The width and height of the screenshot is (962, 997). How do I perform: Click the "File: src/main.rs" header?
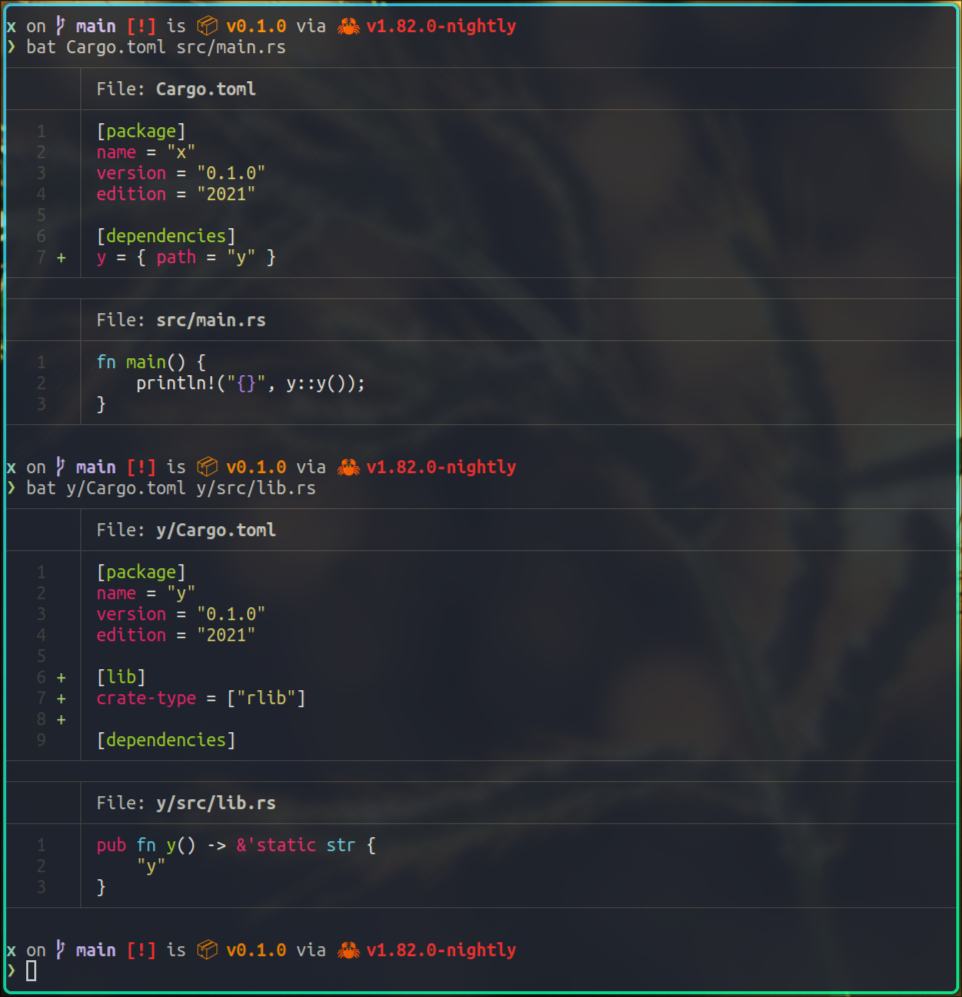pos(181,320)
